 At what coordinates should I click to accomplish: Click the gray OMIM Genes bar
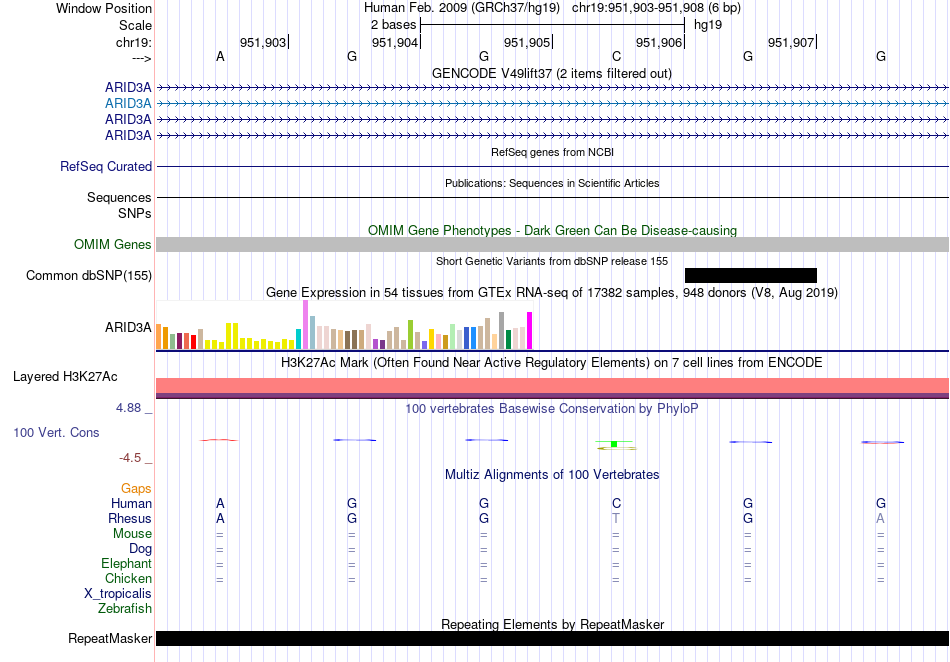pyautogui.click(x=553, y=245)
